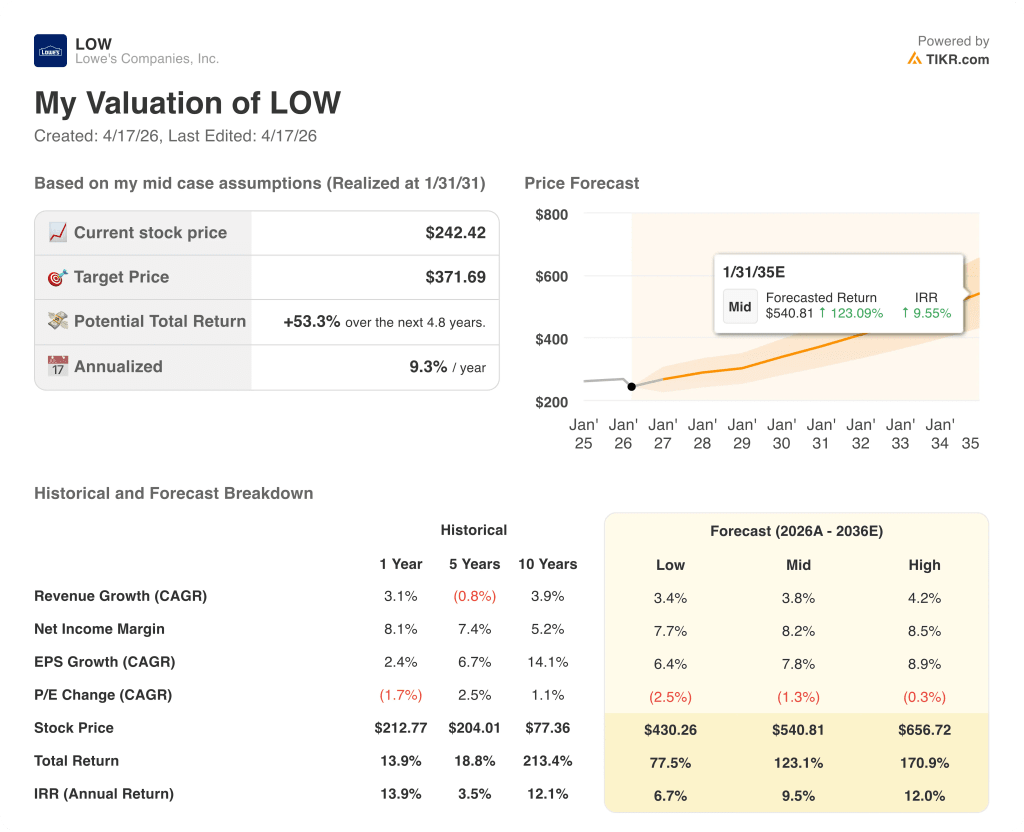Select the High column in the Forecast table
1024x832 pixels.
point(925,565)
